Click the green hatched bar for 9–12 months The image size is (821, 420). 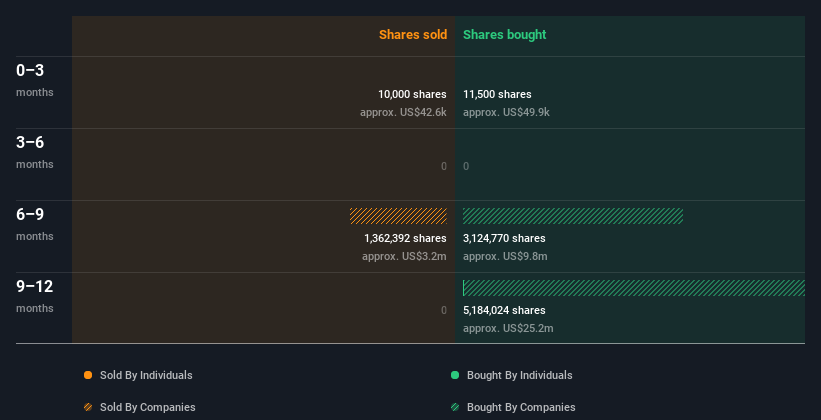pos(634,288)
